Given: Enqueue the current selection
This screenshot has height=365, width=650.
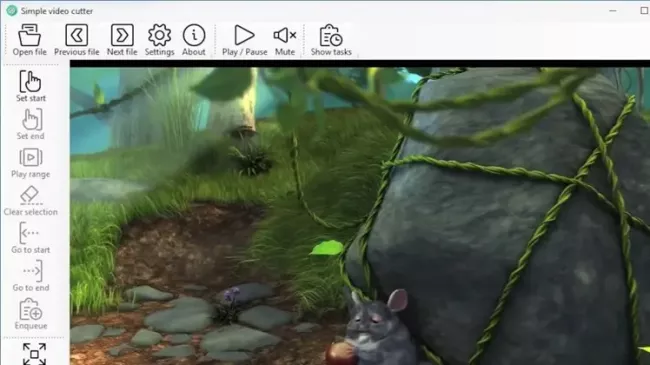Looking at the screenshot, I should (31, 314).
